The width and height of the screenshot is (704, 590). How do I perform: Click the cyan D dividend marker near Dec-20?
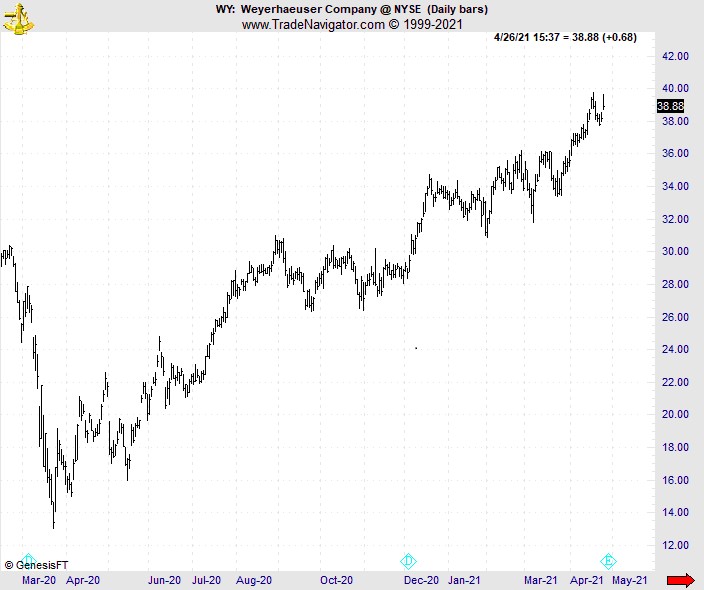click(x=408, y=561)
